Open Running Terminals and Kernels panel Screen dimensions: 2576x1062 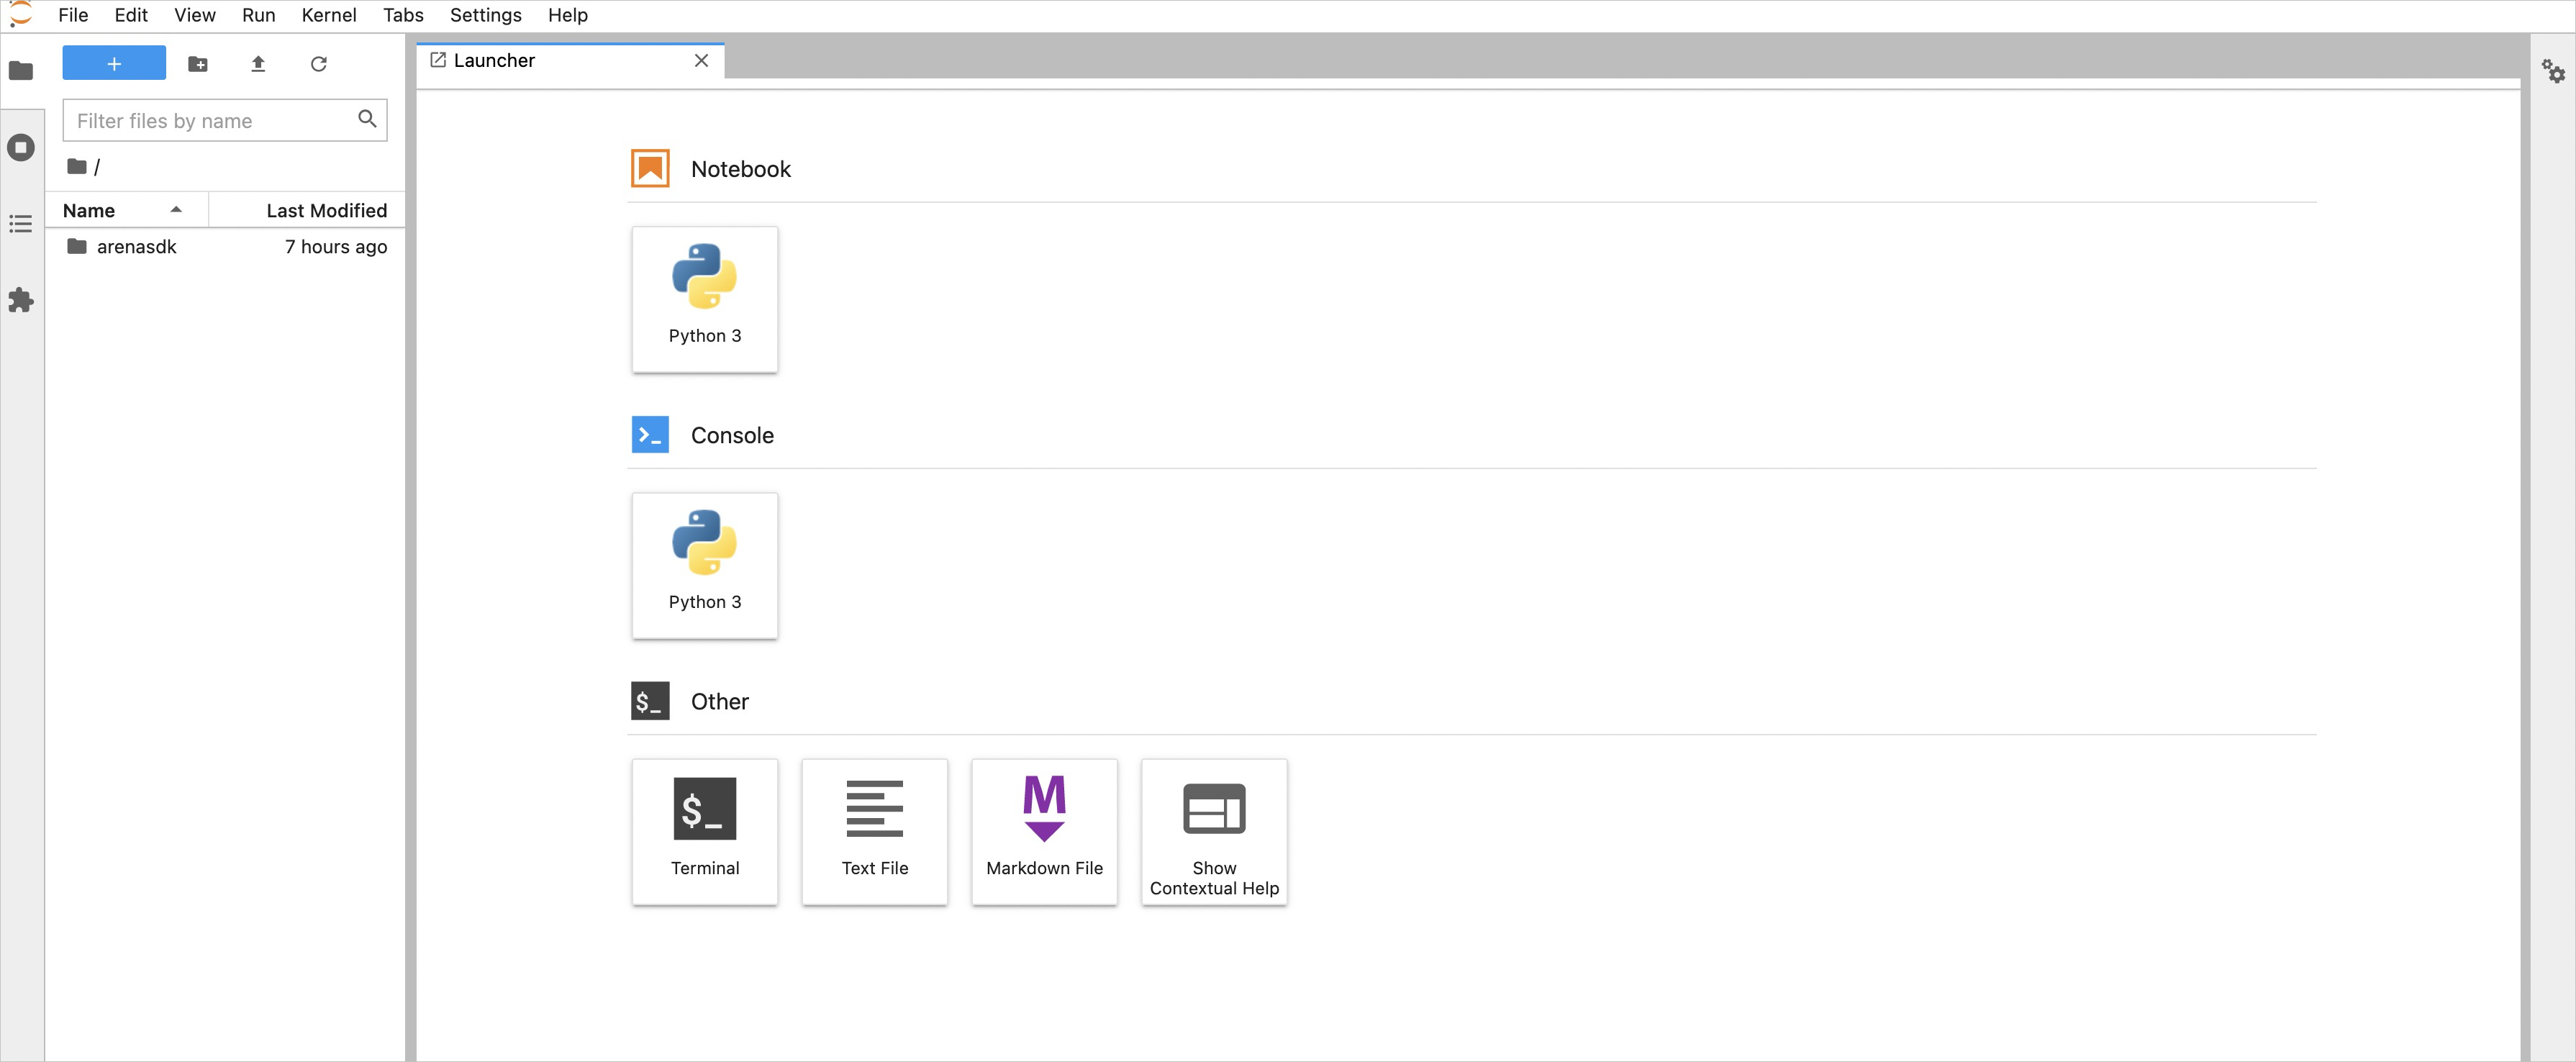(21, 148)
